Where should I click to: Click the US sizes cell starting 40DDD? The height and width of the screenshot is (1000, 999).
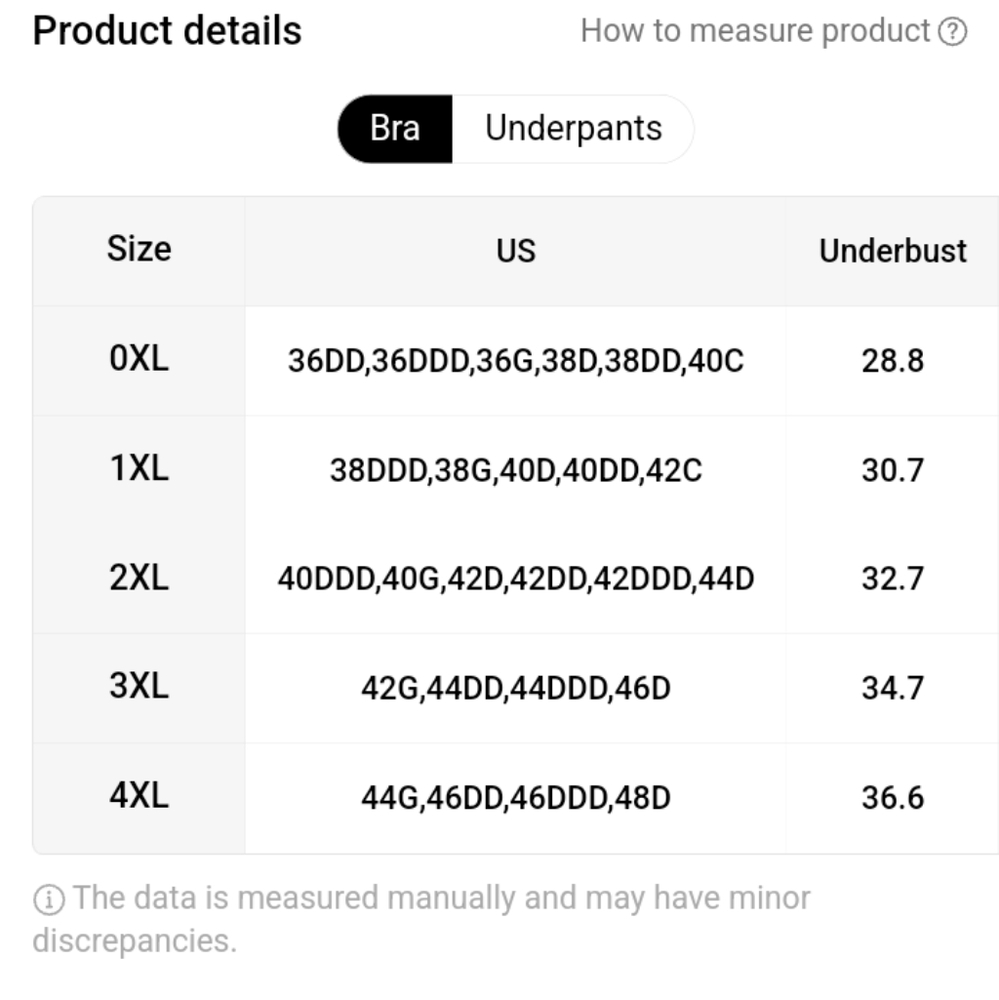click(515, 579)
